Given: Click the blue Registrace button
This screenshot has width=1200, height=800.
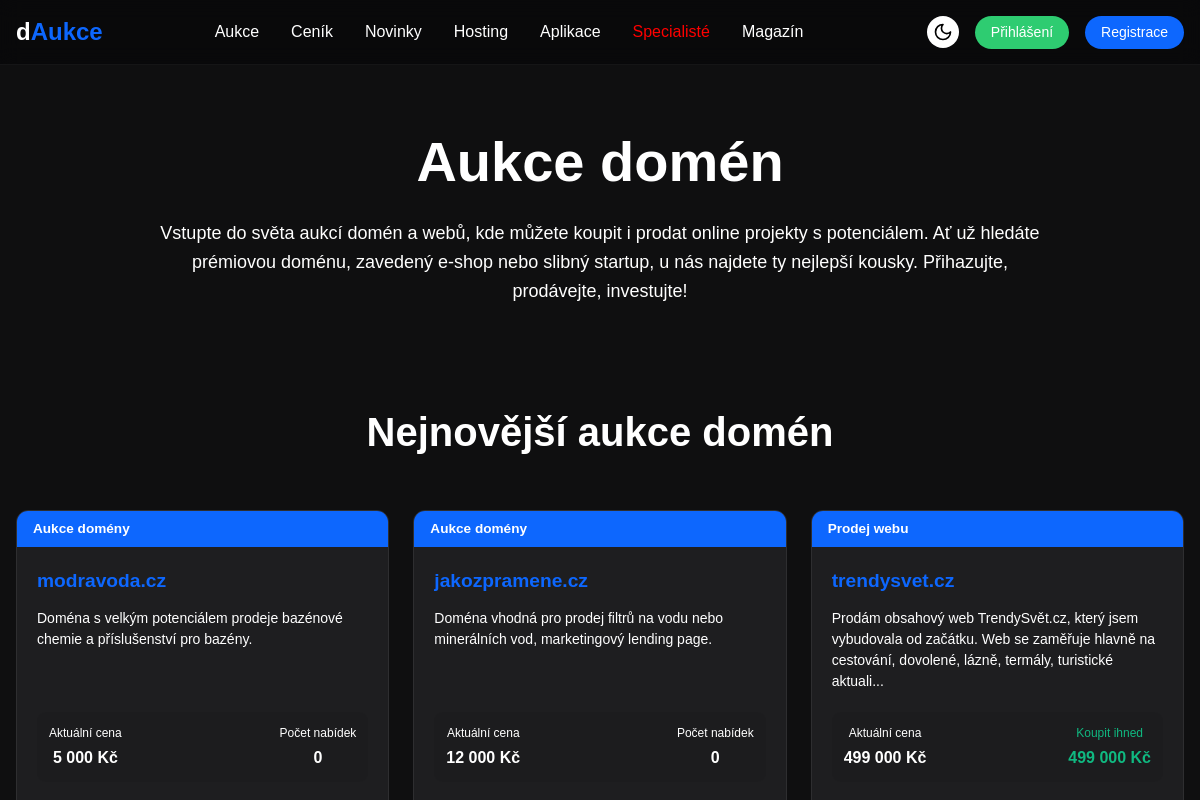Looking at the screenshot, I should click(1134, 32).
